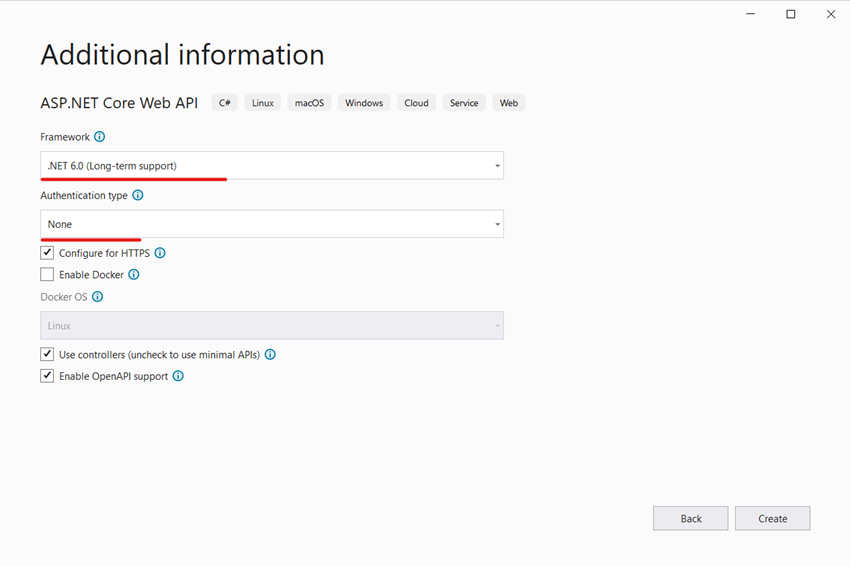Viewport: 850px width, 566px height.
Task: Show info for Enable Docker
Action: coord(133,274)
